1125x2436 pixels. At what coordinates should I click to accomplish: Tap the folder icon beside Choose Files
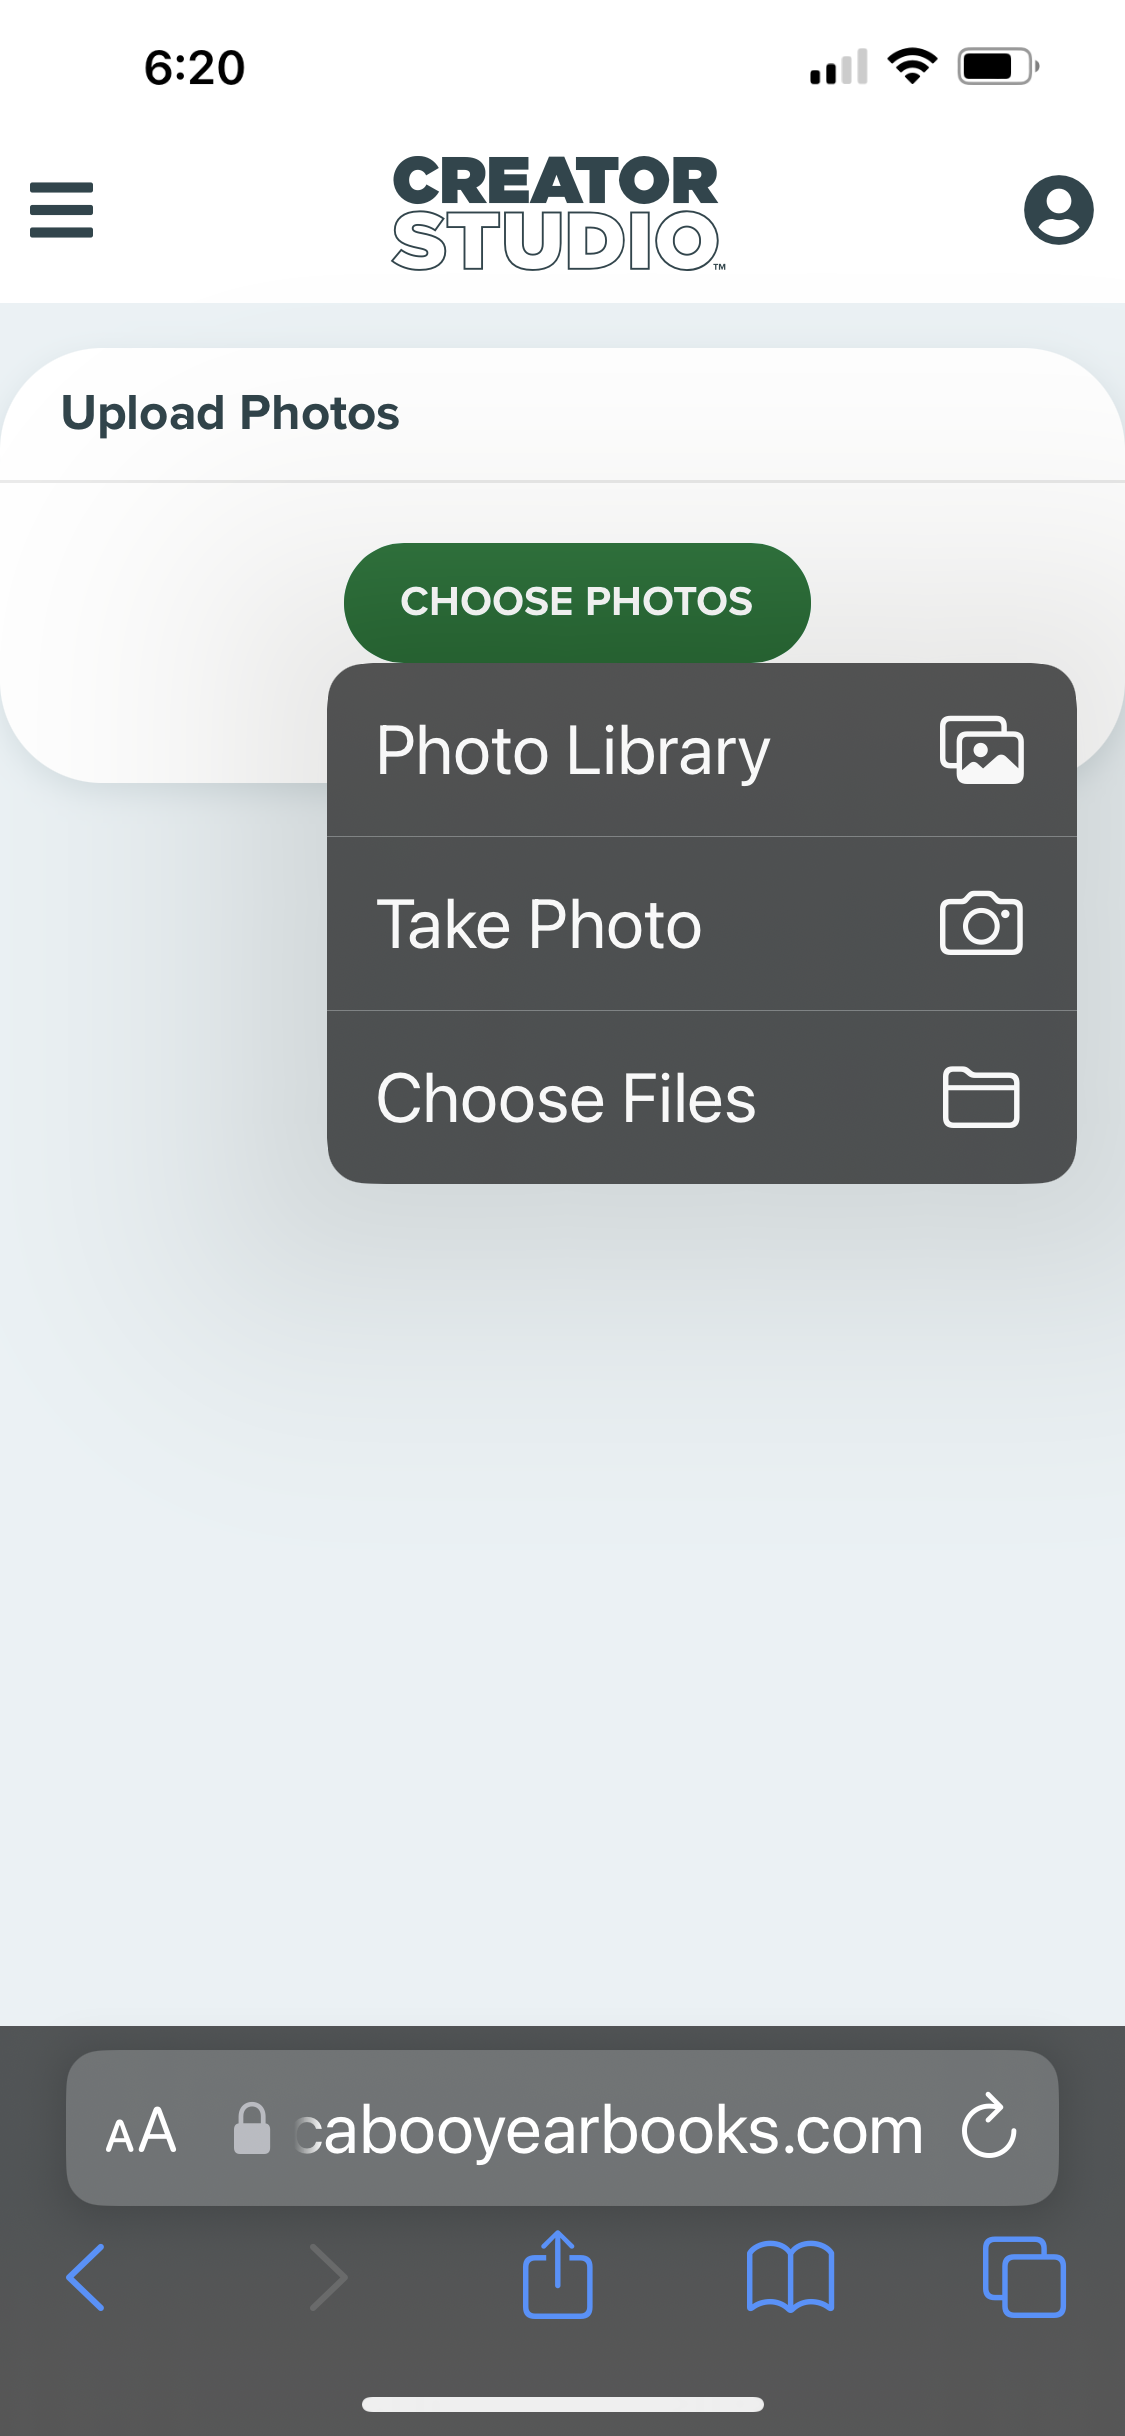(981, 1098)
